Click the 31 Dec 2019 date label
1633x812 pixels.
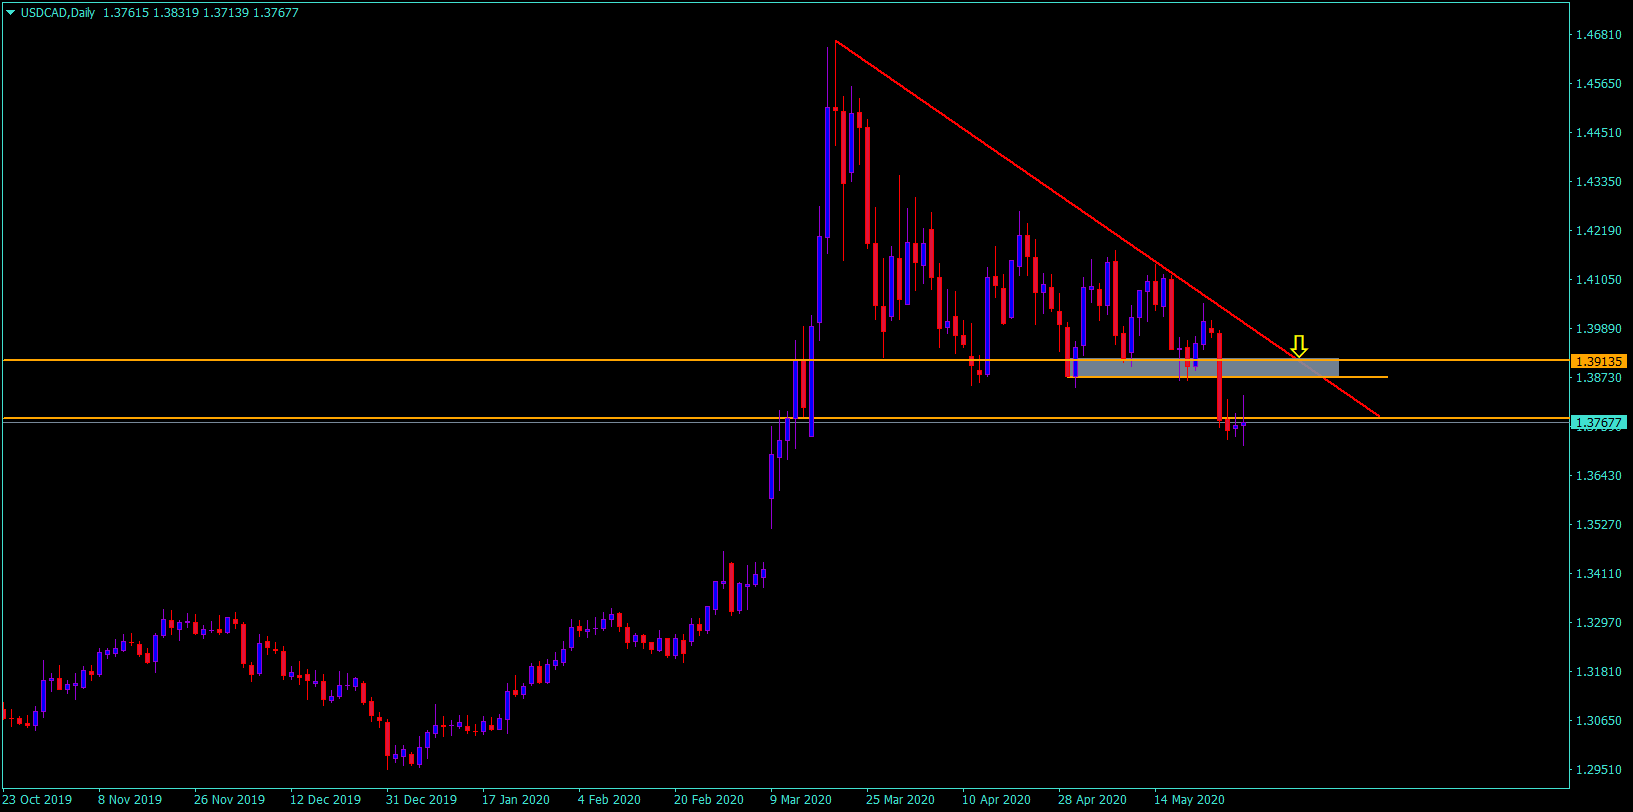point(422,799)
